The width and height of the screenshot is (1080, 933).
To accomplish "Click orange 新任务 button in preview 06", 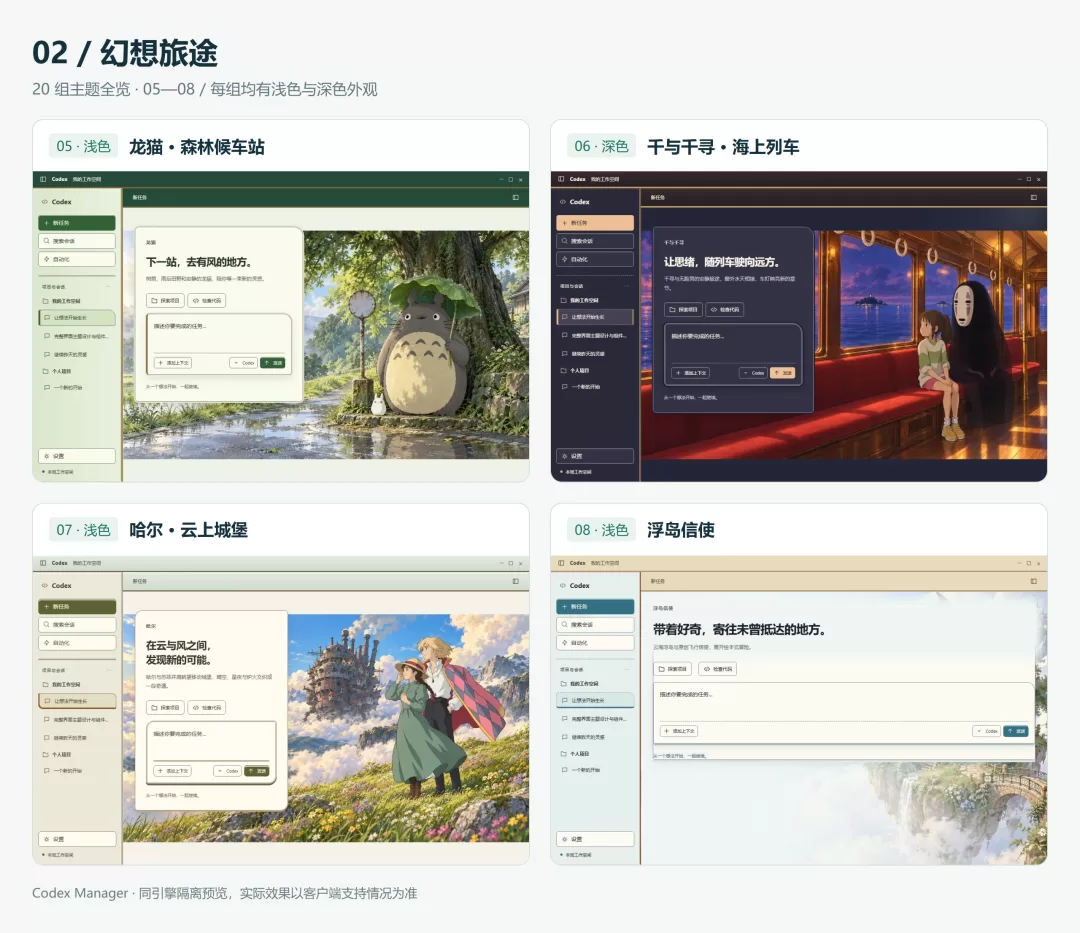I will click(595, 223).
